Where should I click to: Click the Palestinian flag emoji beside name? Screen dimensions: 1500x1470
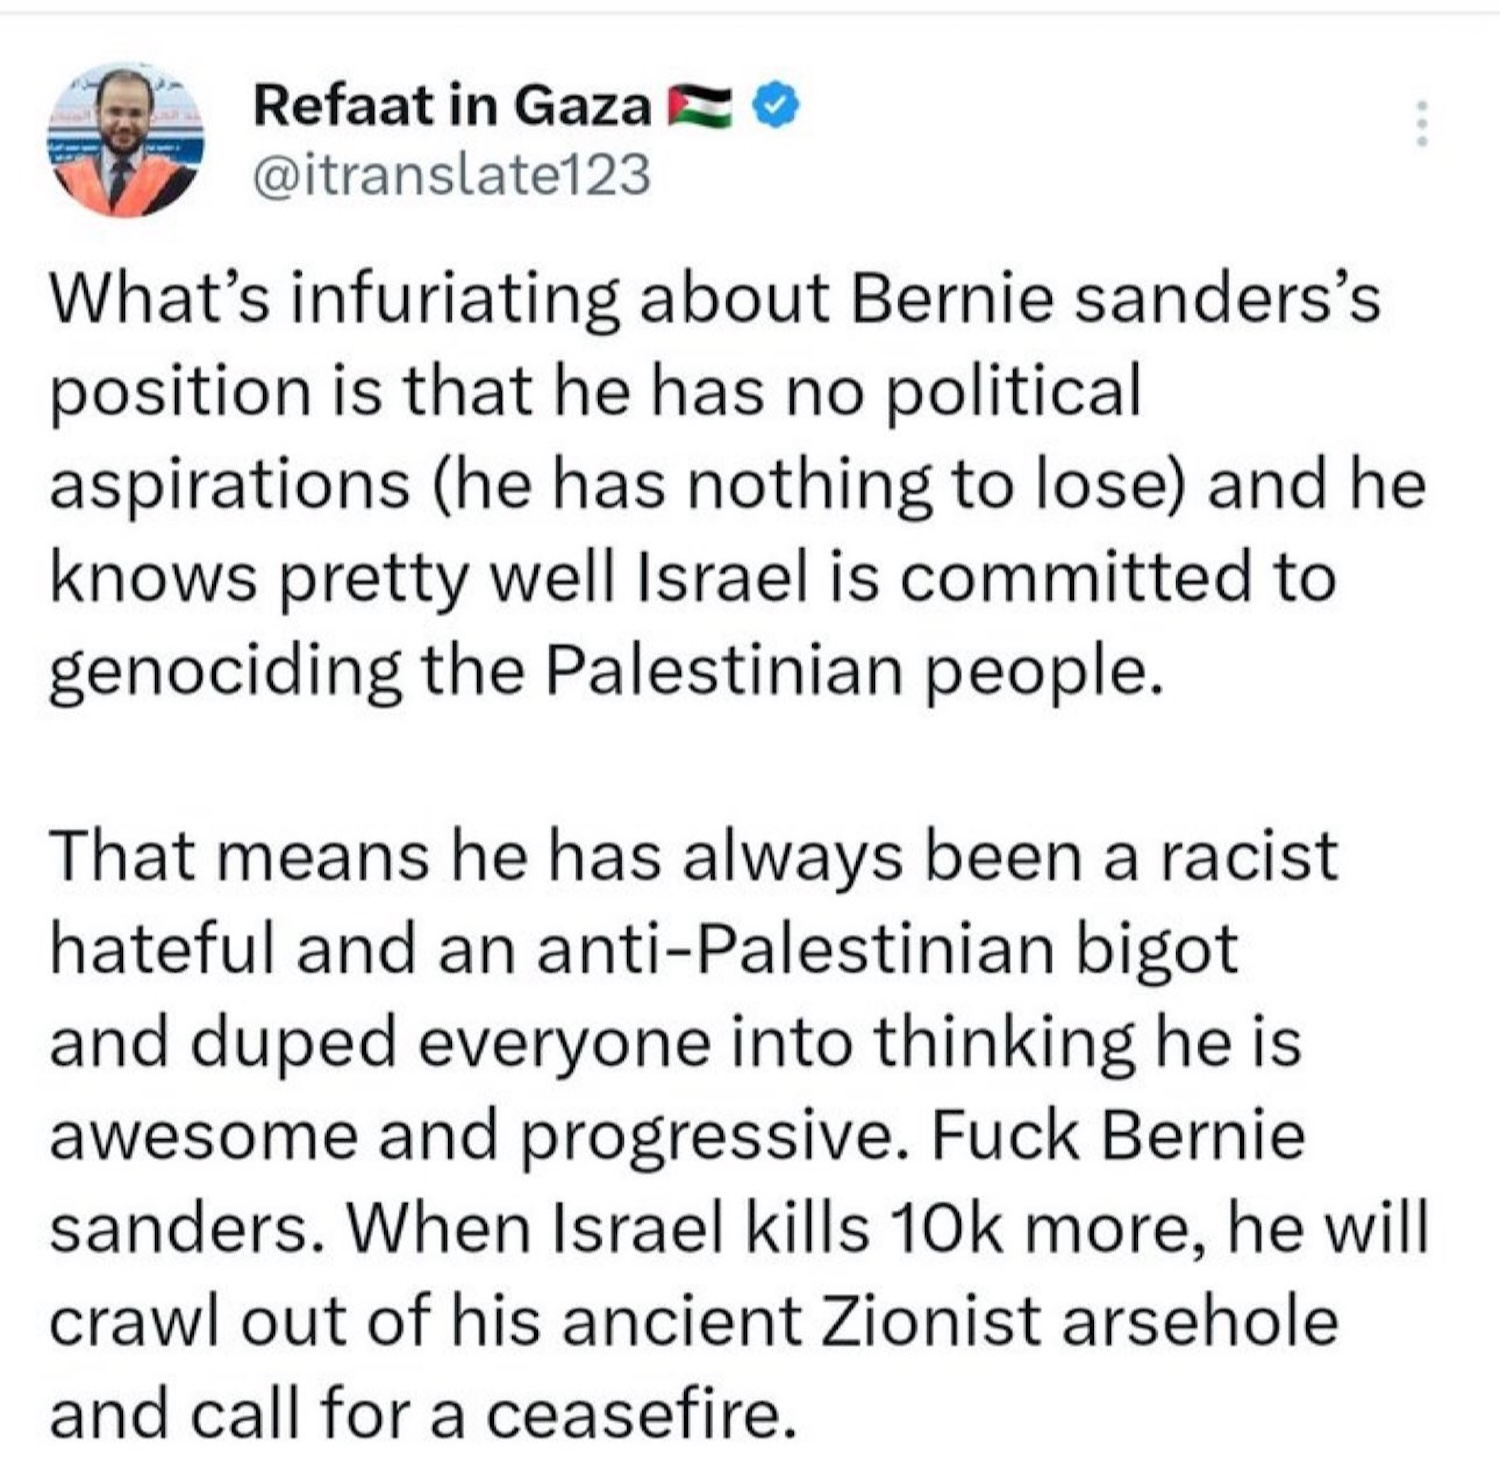coord(699,107)
